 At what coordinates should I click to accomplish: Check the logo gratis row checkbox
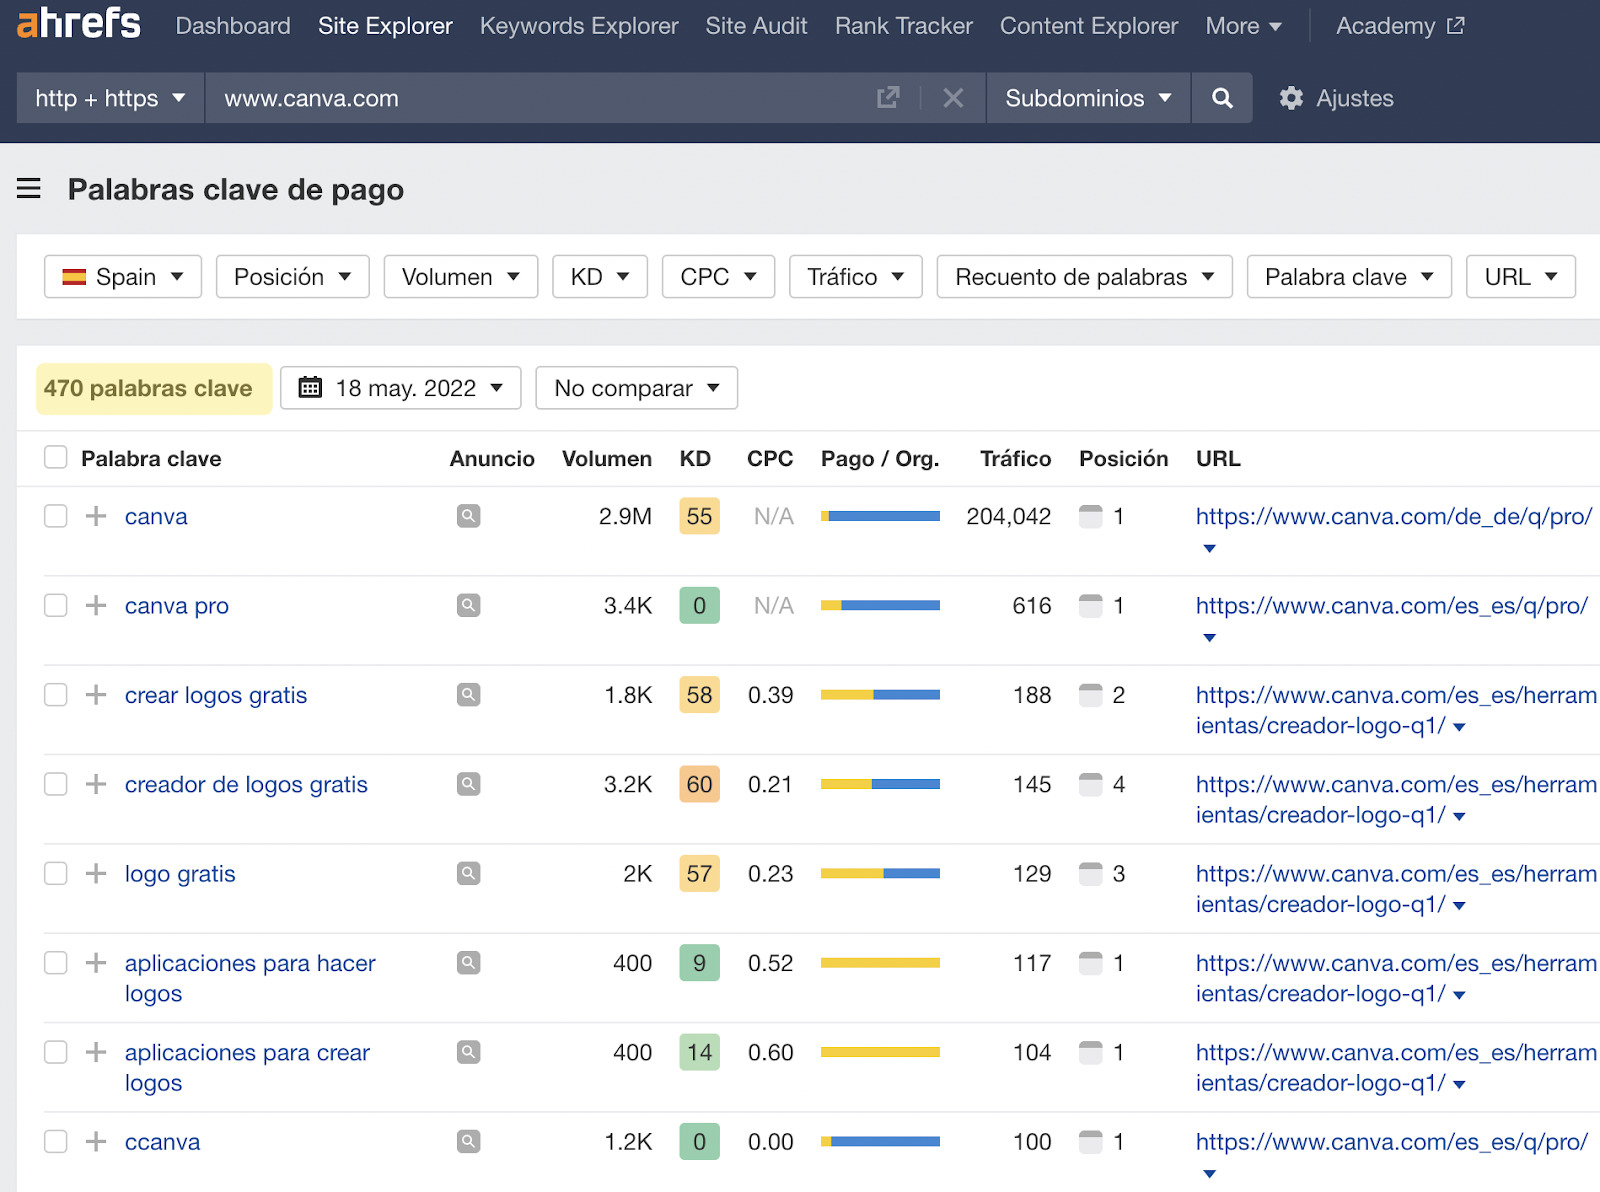[56, 873]
